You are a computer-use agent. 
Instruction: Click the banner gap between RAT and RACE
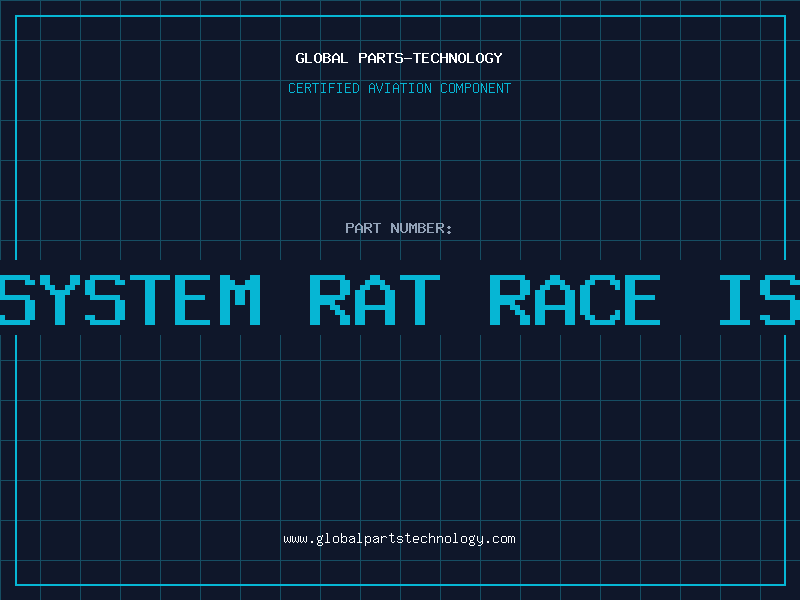pyautogui.click(x=465, y=299)
